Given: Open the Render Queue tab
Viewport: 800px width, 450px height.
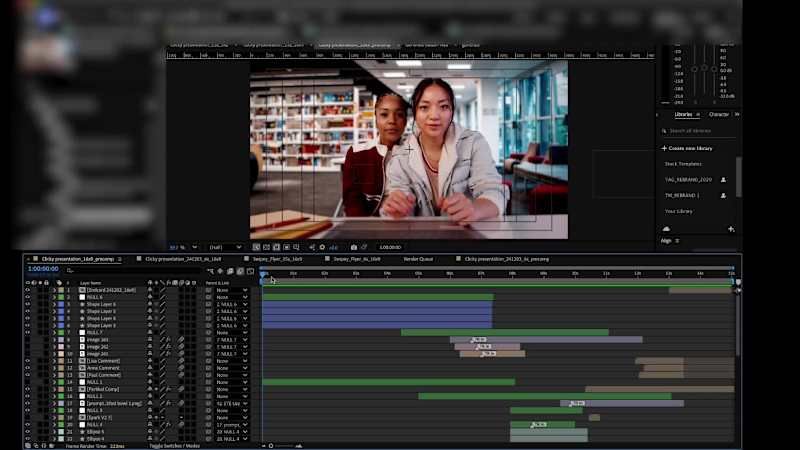Looking at the screenshot, I should 418,259.
